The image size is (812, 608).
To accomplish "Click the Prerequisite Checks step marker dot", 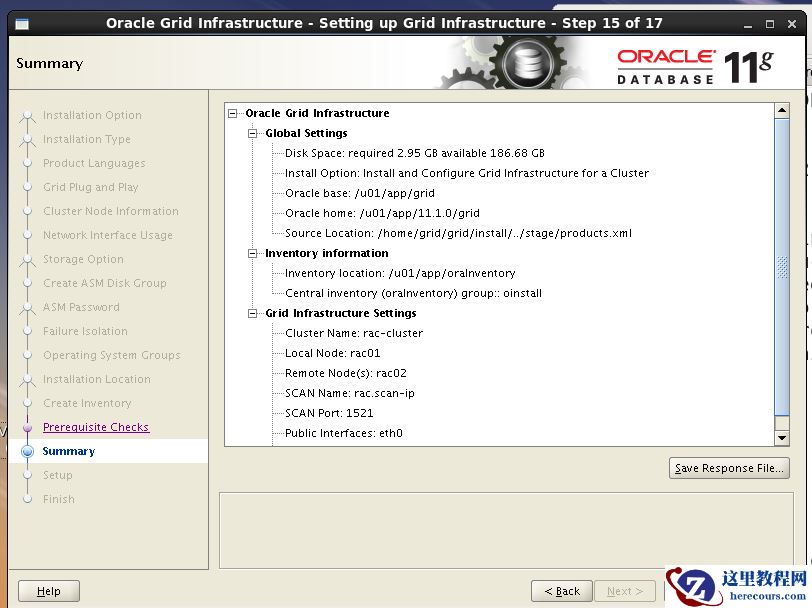I will [x=27, y=427].
